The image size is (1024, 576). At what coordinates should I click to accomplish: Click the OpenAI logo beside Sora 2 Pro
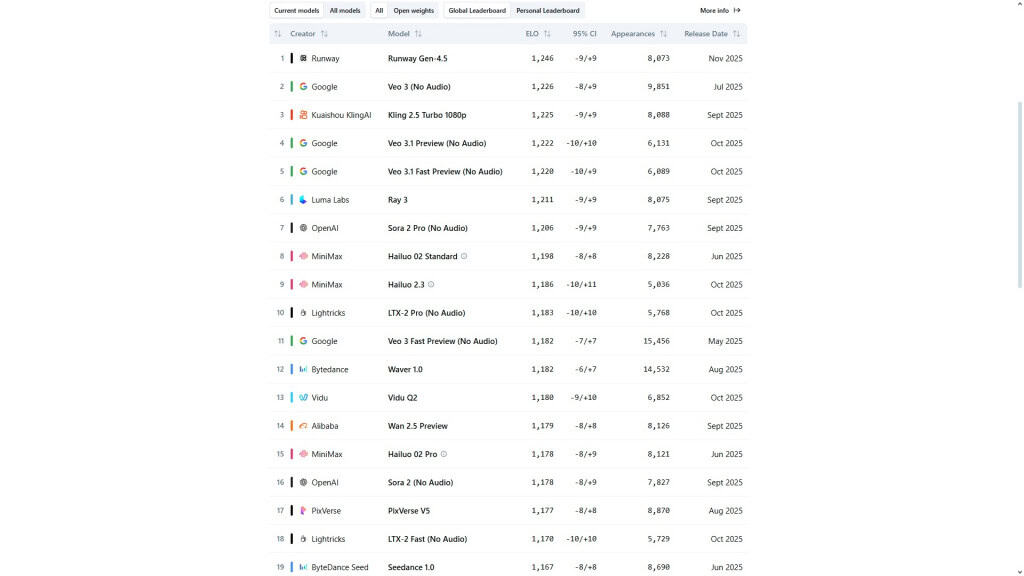click(x=303, y=227)
